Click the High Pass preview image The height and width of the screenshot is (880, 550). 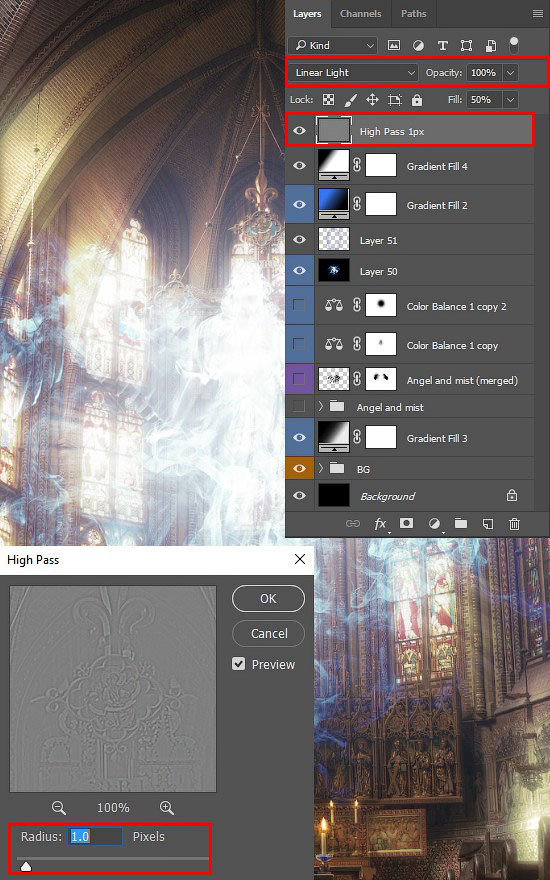pyautogui.click(x=113, y=689)
